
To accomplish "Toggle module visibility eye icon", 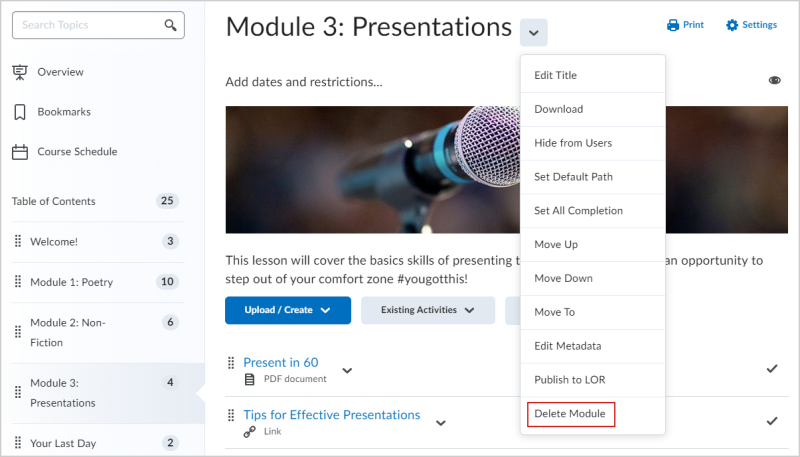I will 774,81.
